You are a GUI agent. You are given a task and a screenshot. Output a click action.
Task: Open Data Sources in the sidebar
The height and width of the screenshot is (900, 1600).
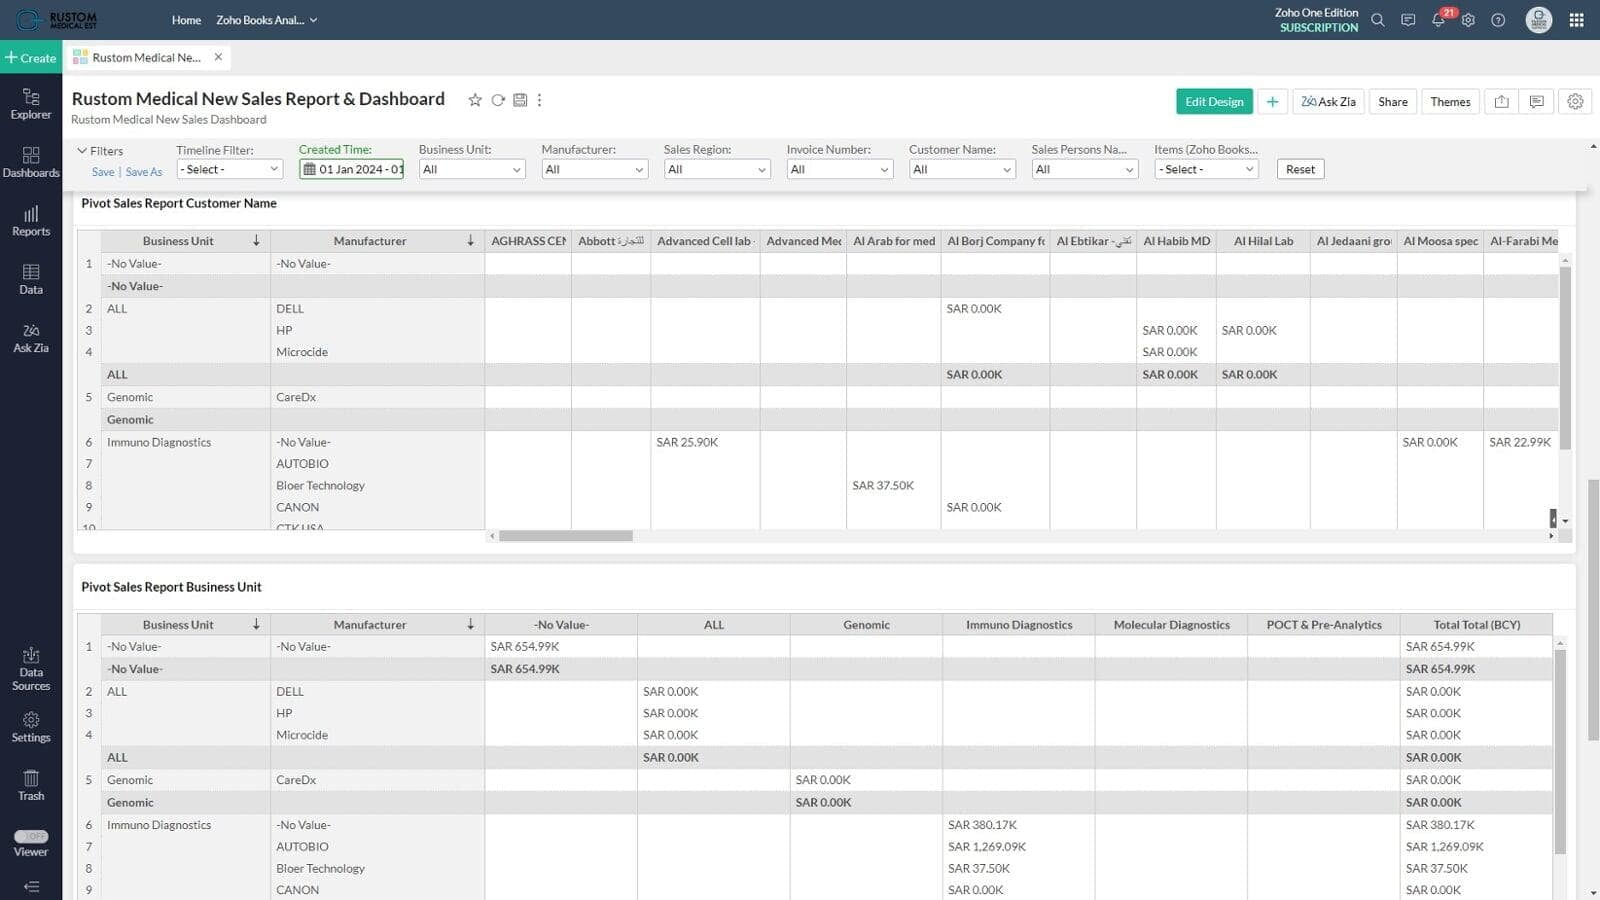pyautogui.click(x=31, y=669)
